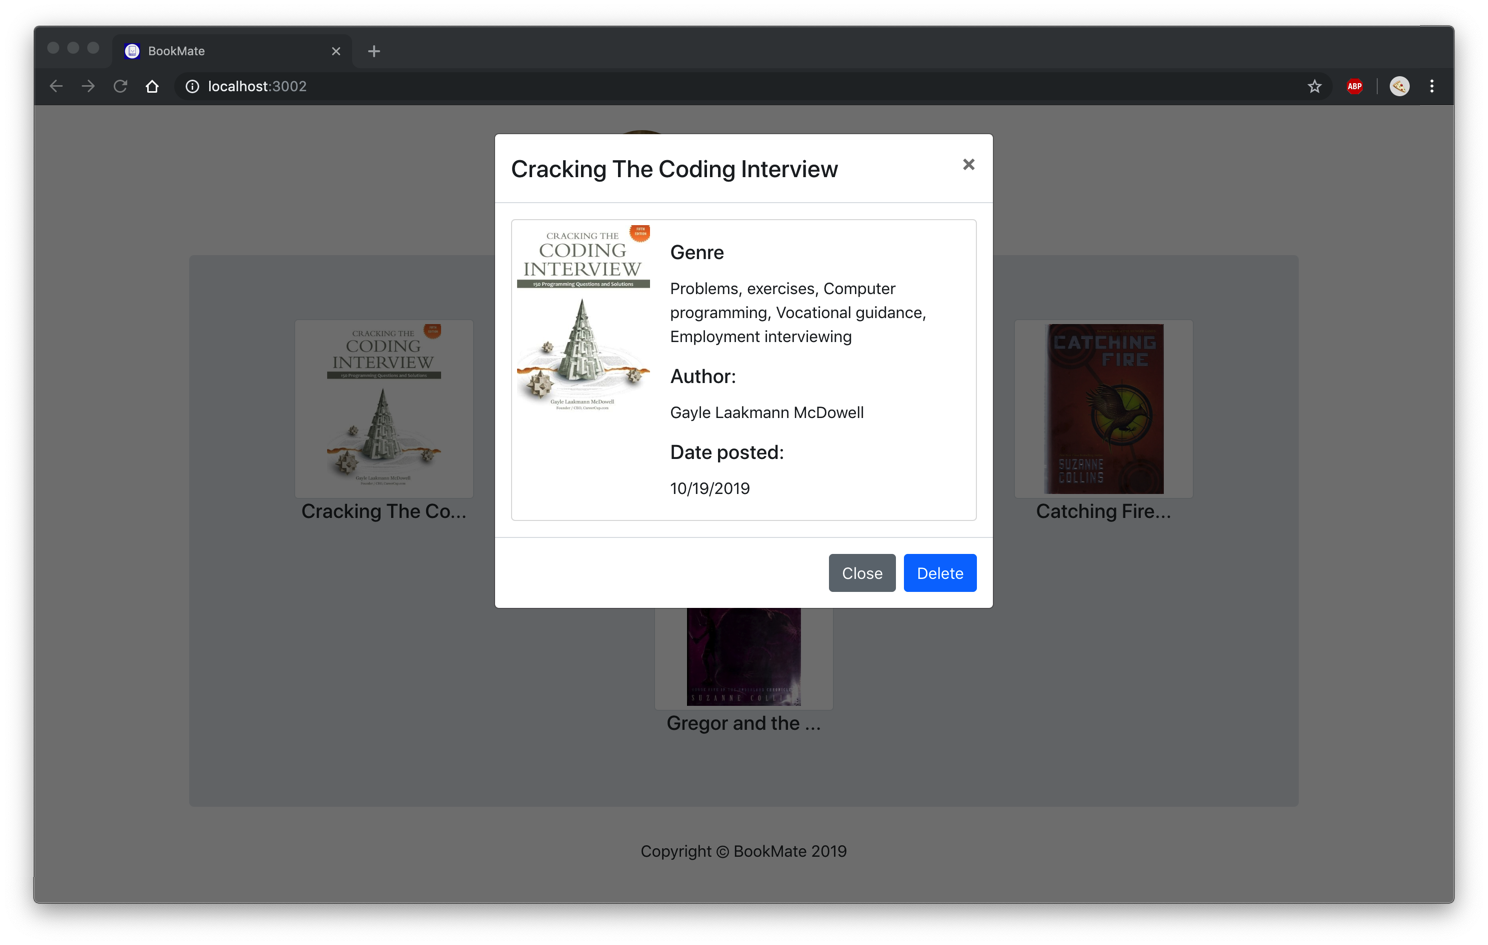This screenshot has height=945, width=1488.
Task: Open the ABP Adblock Plus extension
Action: (x=1354, y=86)
